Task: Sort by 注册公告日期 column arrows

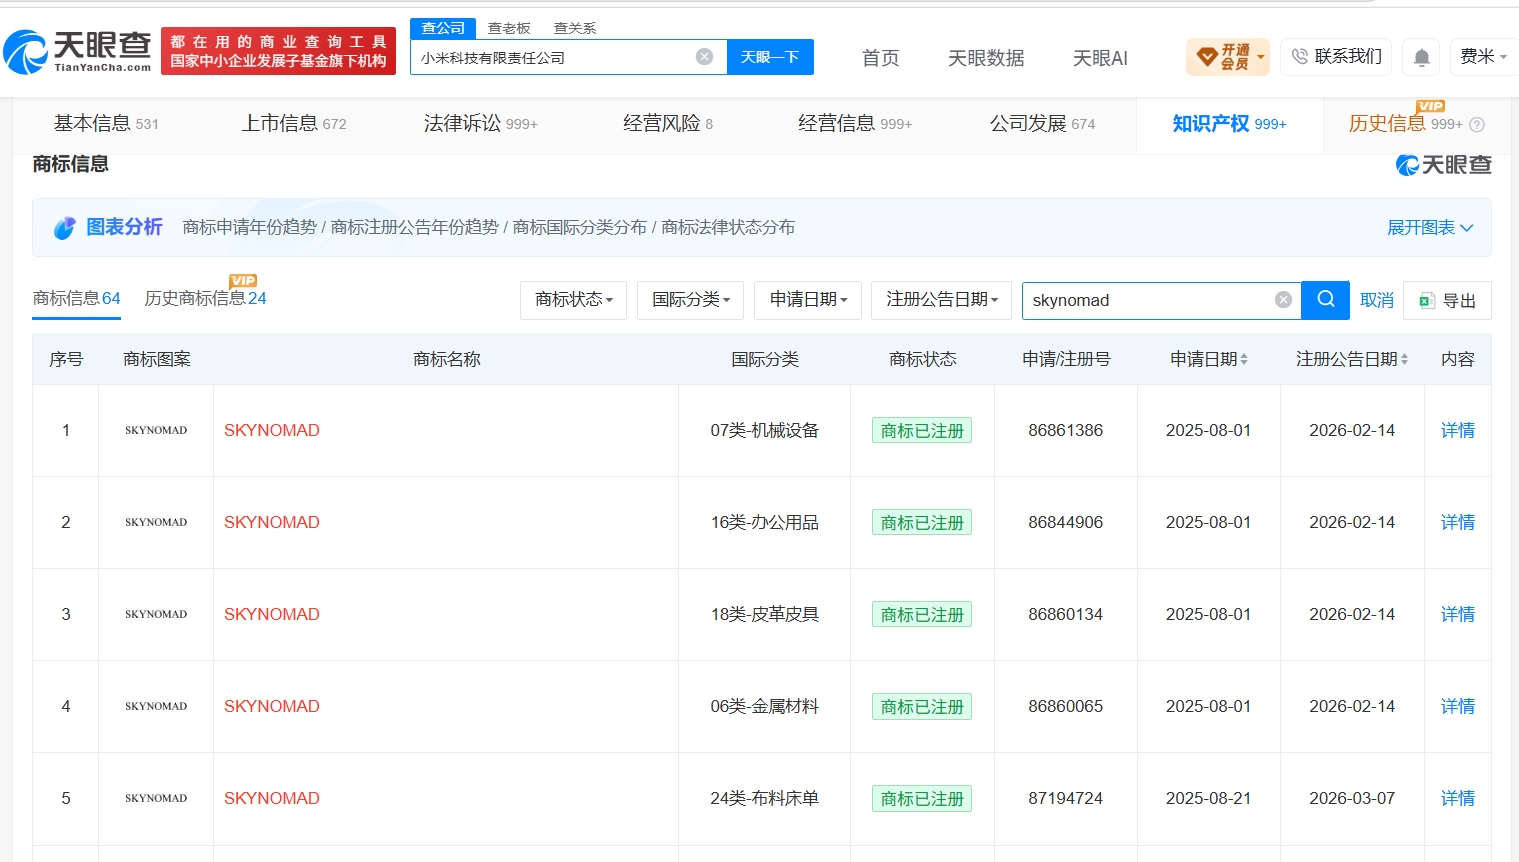Action: (x=1404, y=359)
